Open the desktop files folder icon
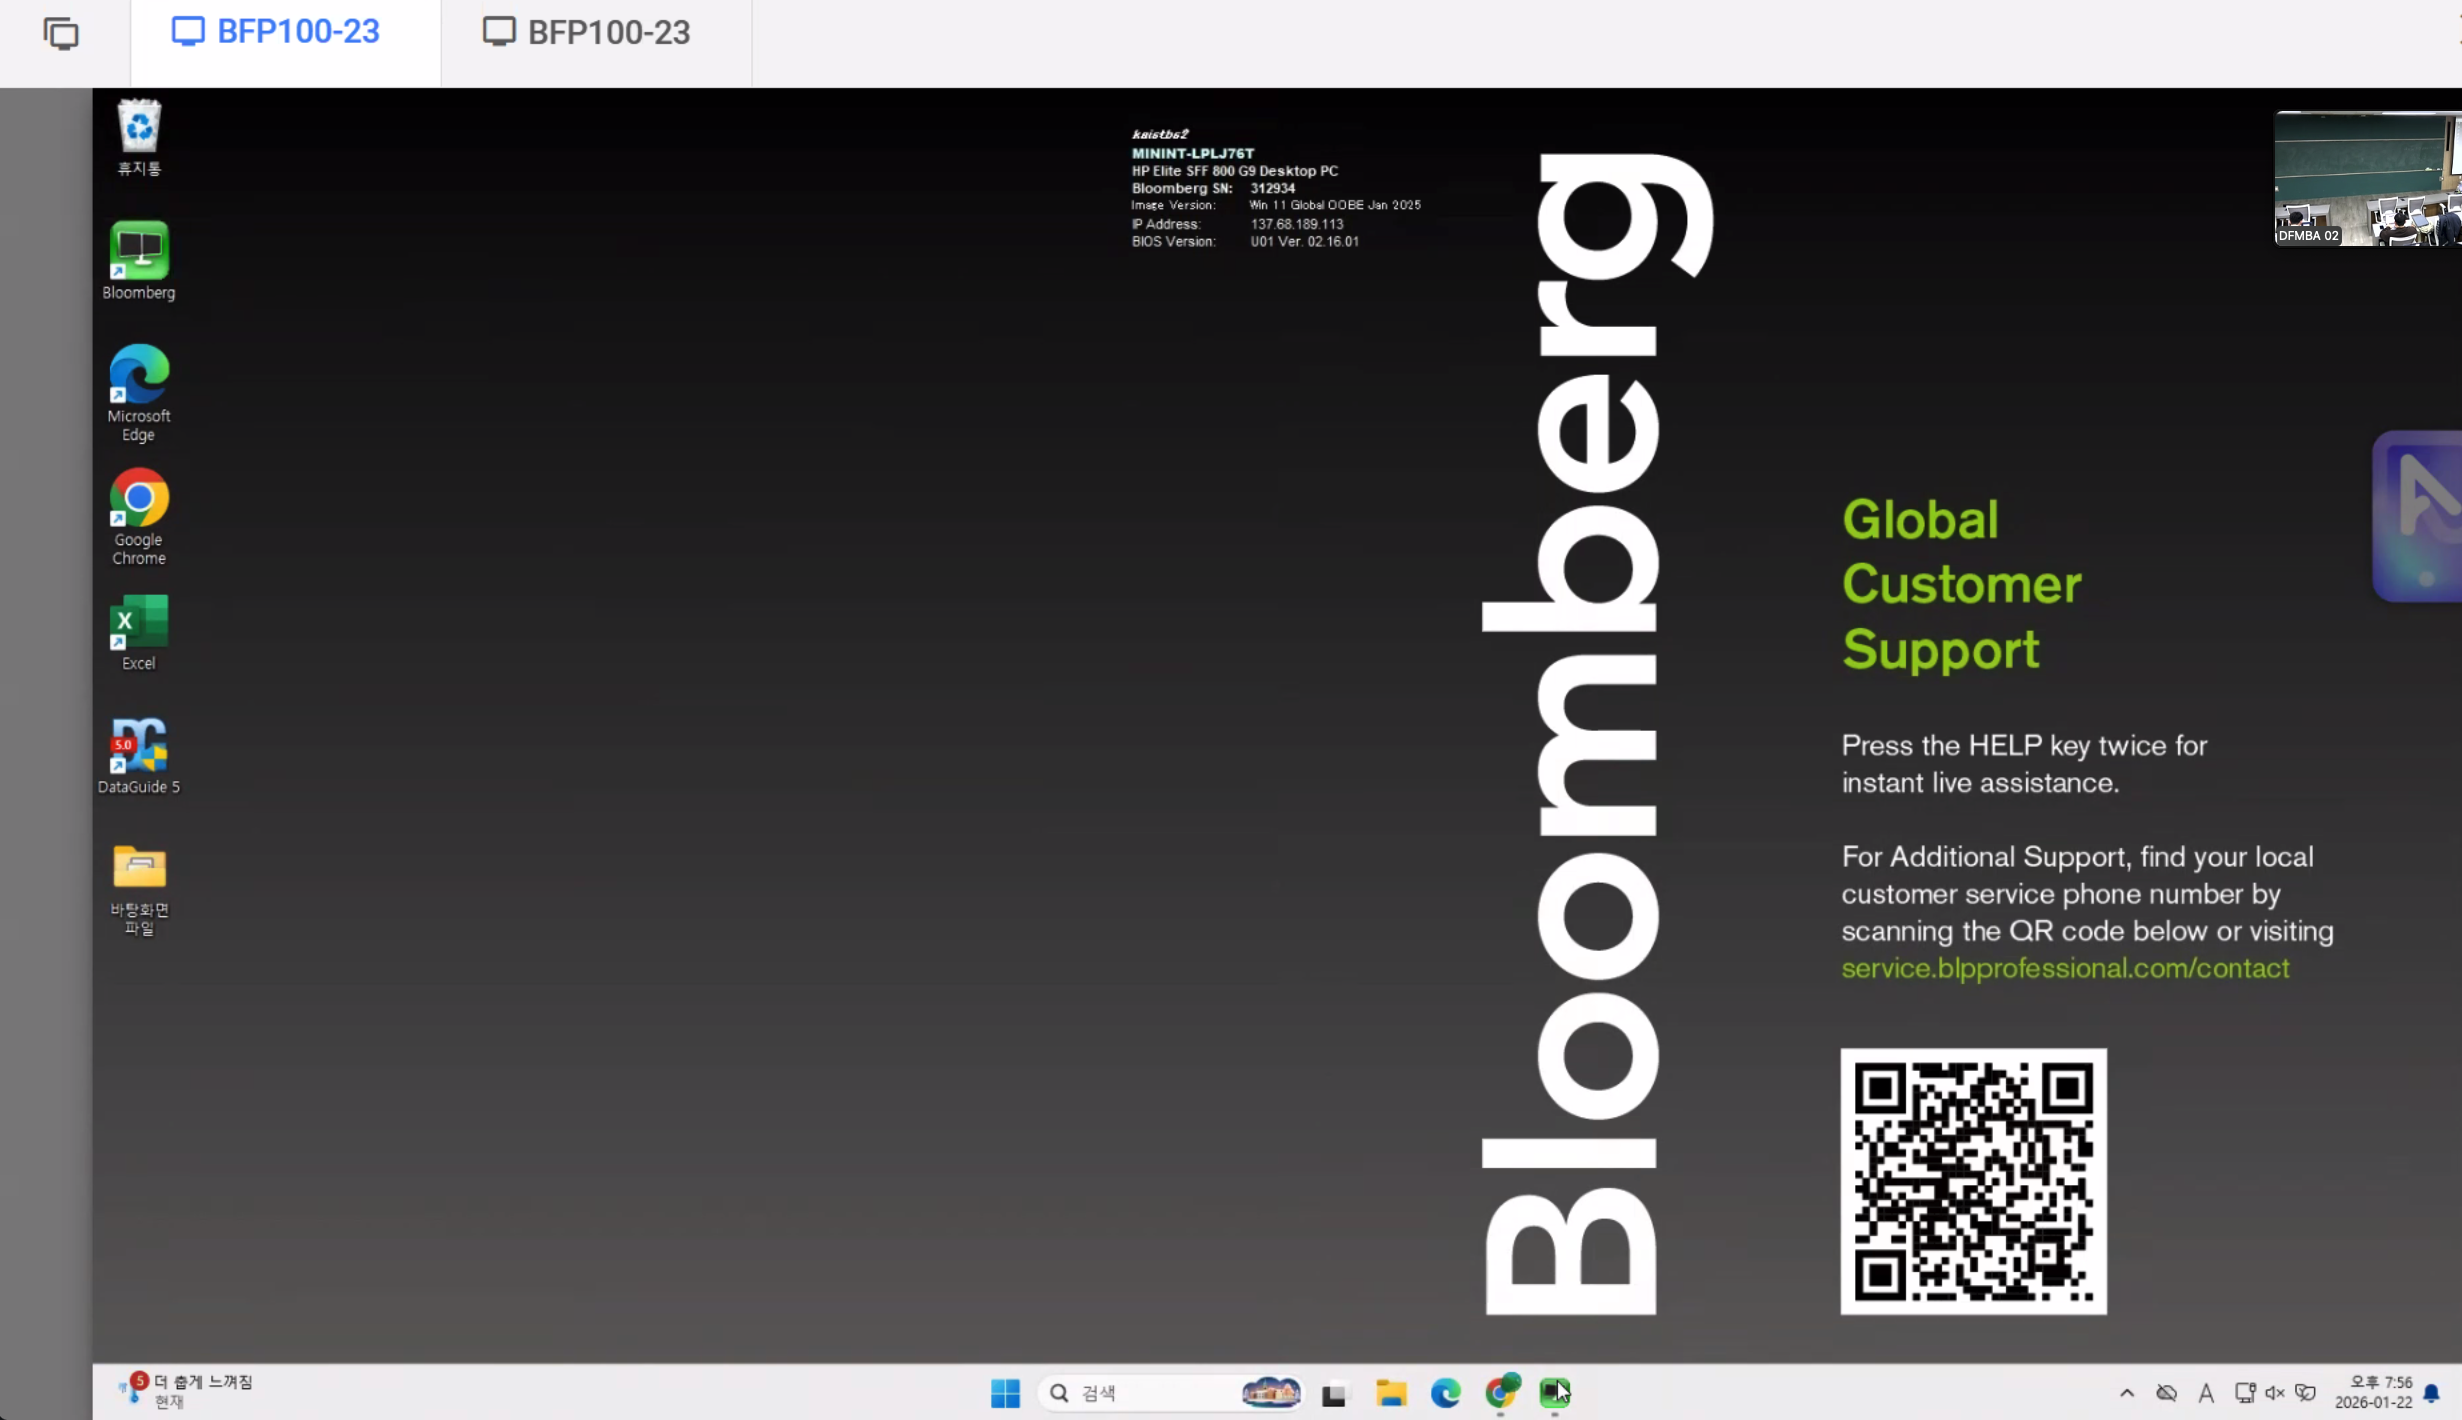Screen dimensions: 2462x1420 pyautogui.click(x=139, y=868)
